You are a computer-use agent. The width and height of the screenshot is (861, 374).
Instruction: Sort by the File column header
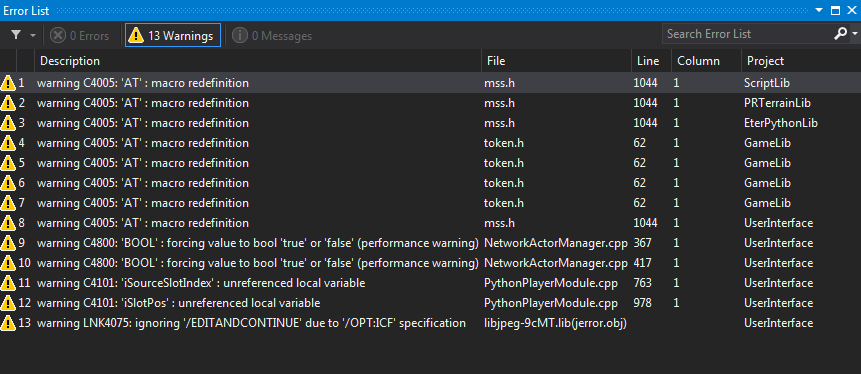click(556, 61)
